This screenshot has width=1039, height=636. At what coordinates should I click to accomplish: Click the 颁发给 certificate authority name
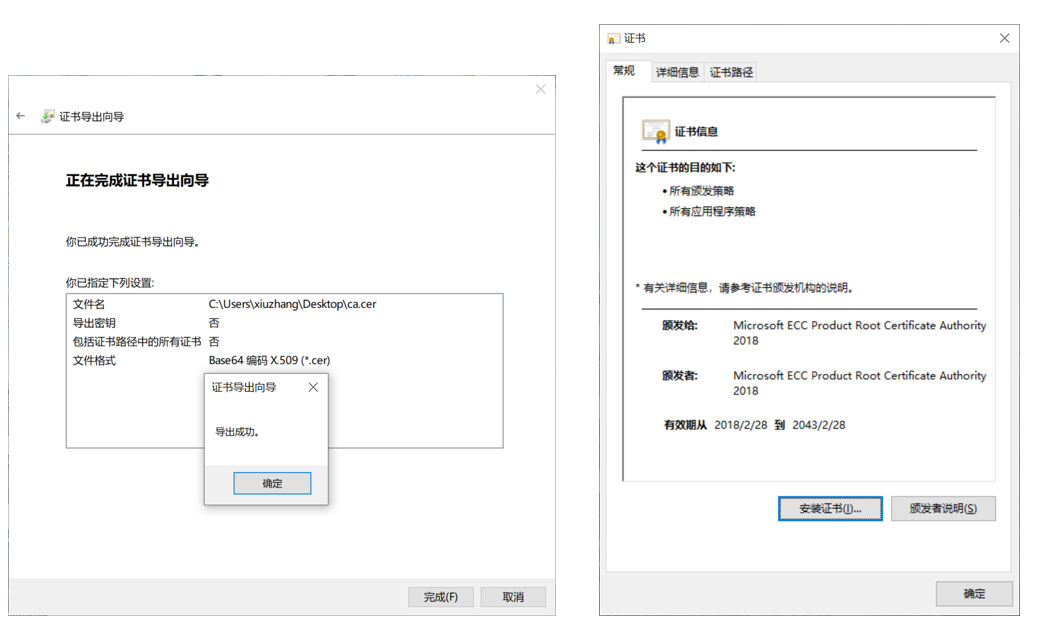(859, 333)
